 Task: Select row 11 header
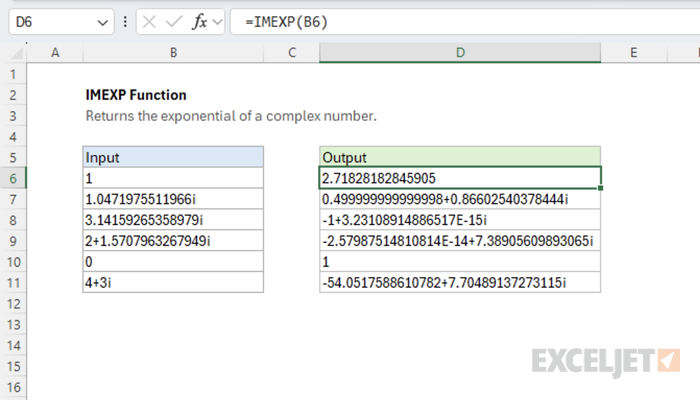[13, 283]
